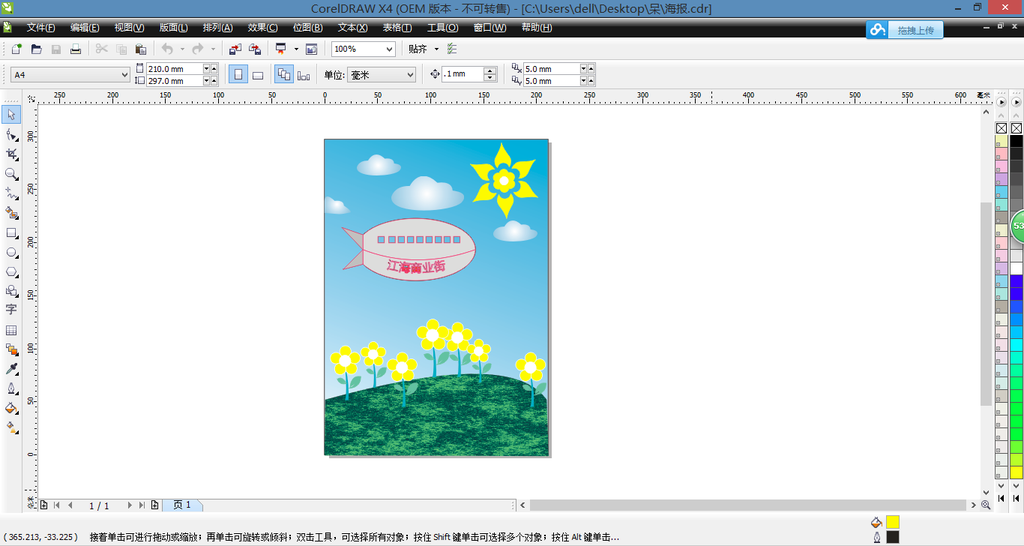
Task: Select the Rectangle tool
Action: (x=11, y=233)
